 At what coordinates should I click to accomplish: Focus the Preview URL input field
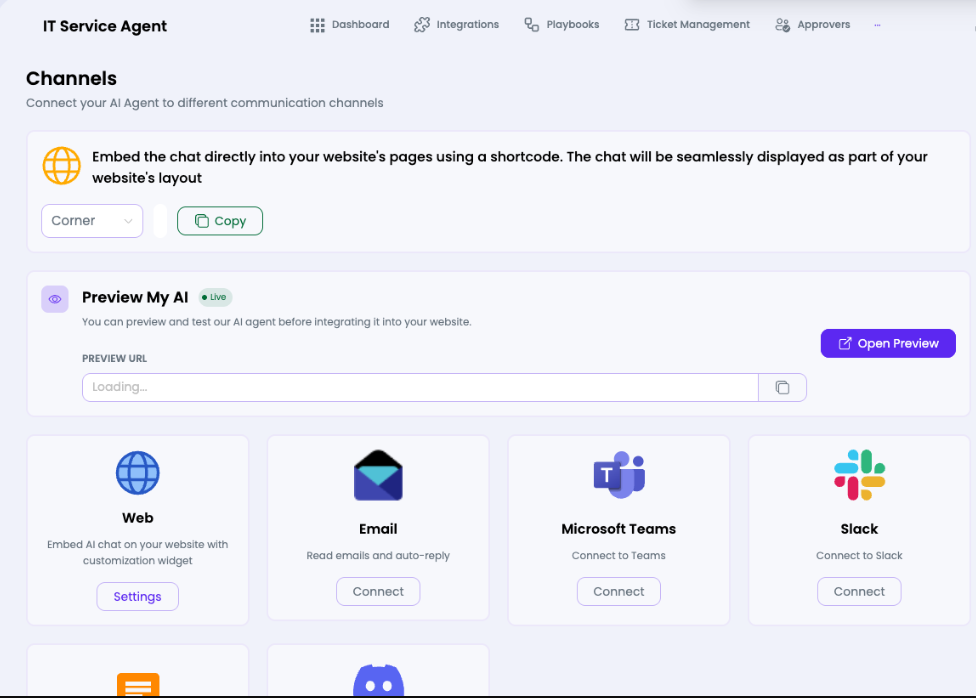tap(420, 387)
